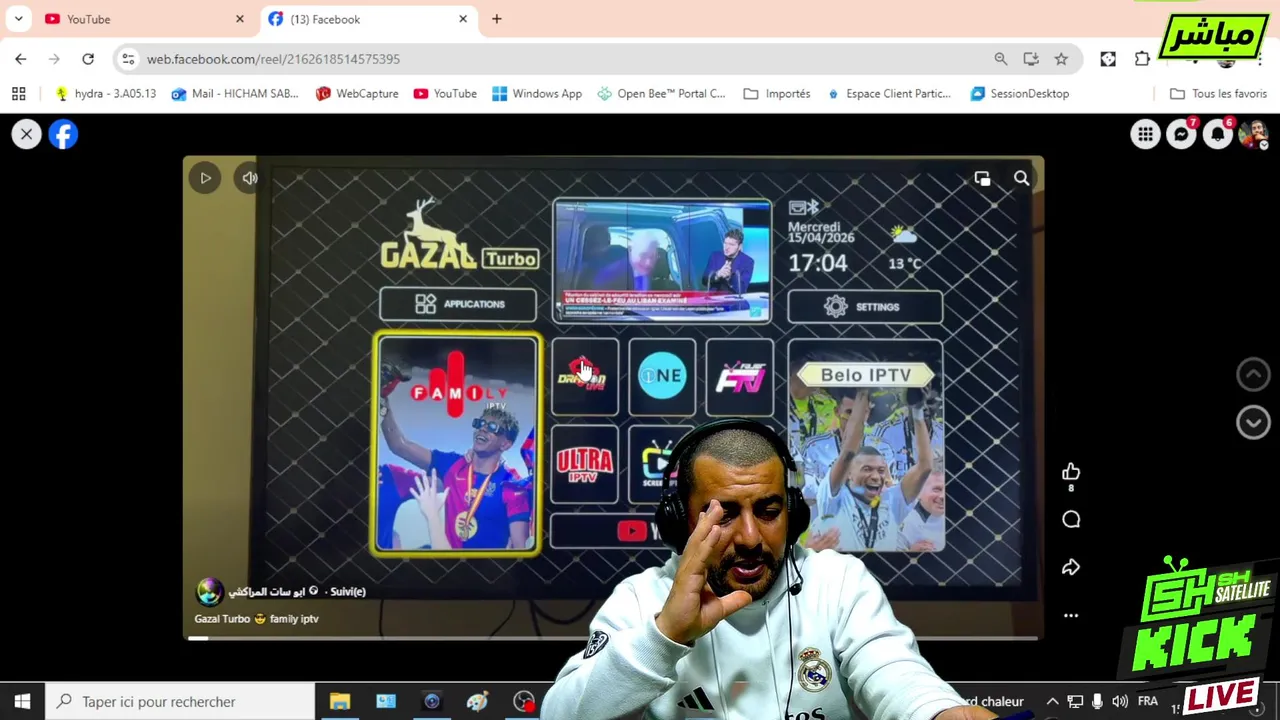Open the Chrome apps grid shortcut
This screenshot has width=1280, height=720.
(18, 93)
